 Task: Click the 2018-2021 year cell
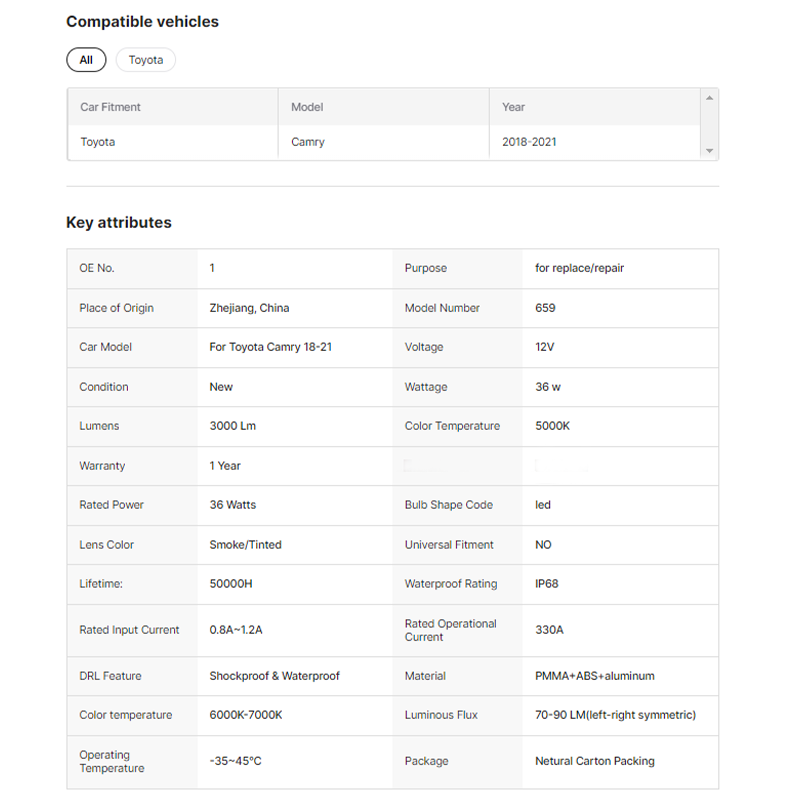click(529, 142)
